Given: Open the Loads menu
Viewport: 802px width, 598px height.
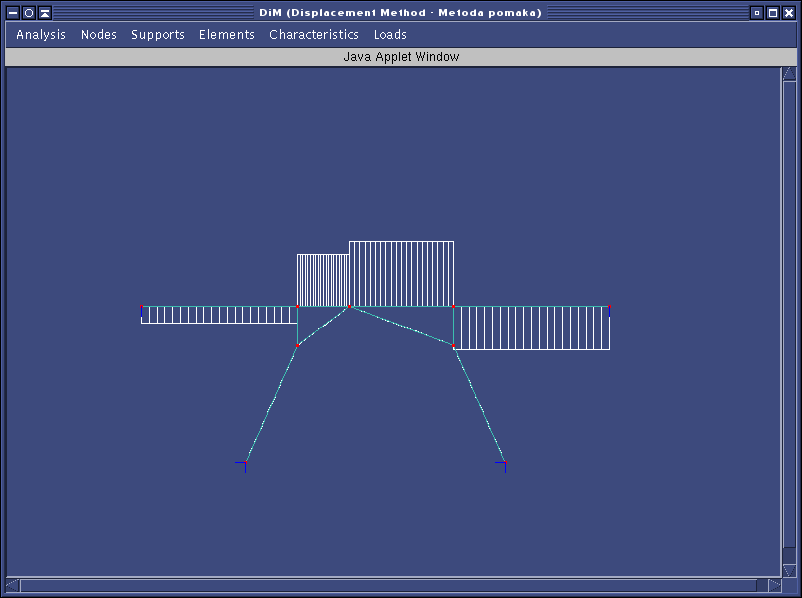Looking at the screenshot, I should [390, 35].
